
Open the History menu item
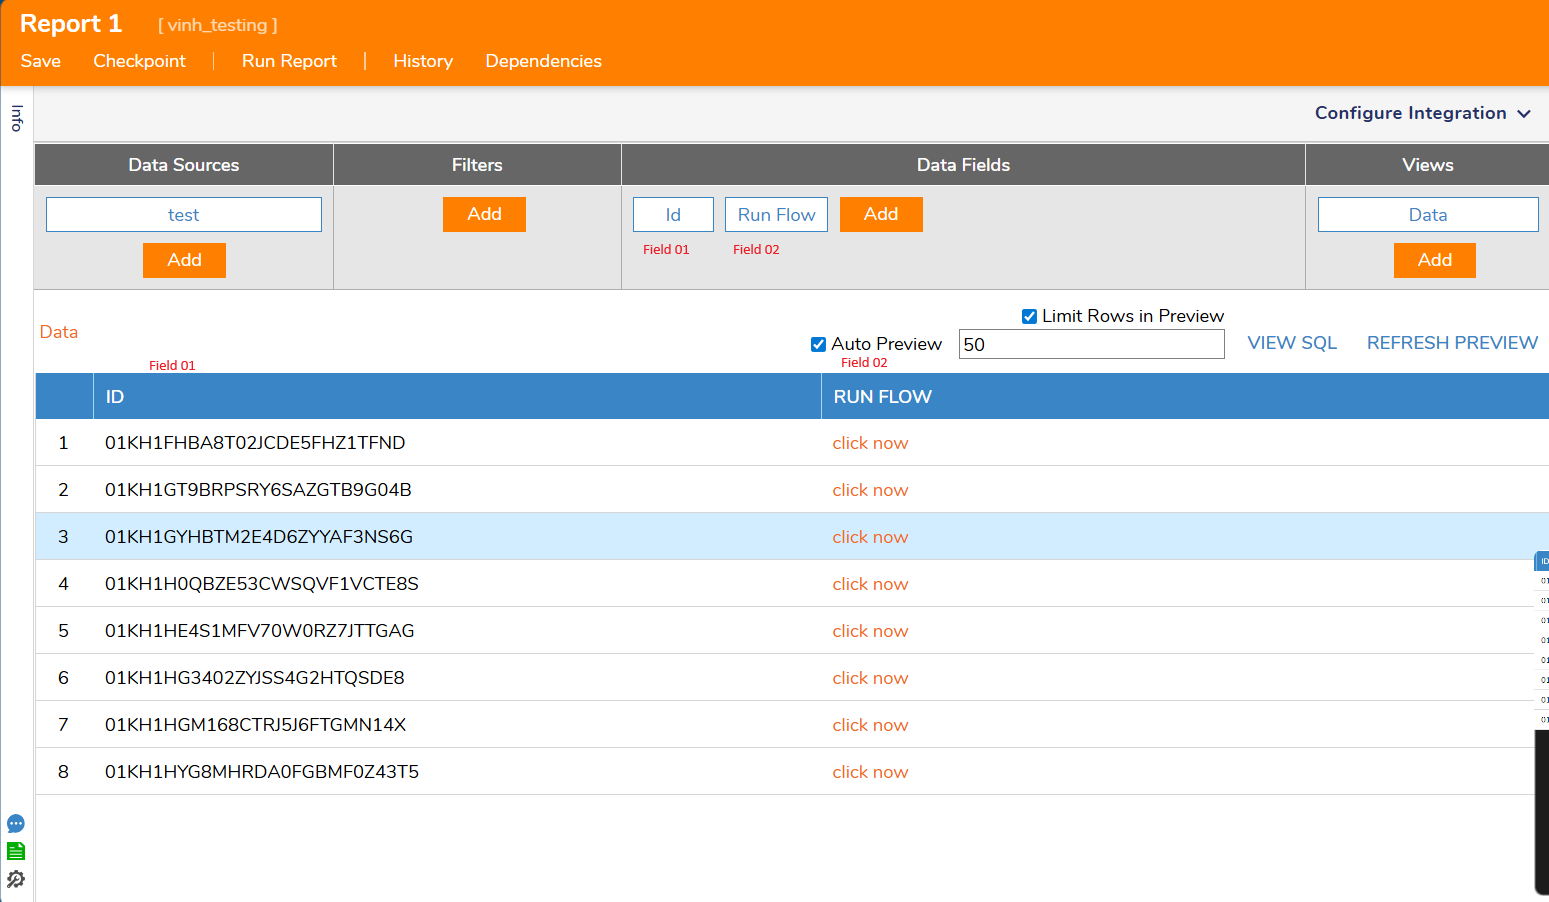pos(423,61)
